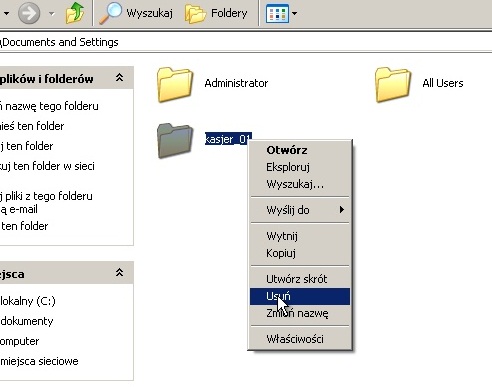
Task: Click the Views grid icon
Action: 277,14
